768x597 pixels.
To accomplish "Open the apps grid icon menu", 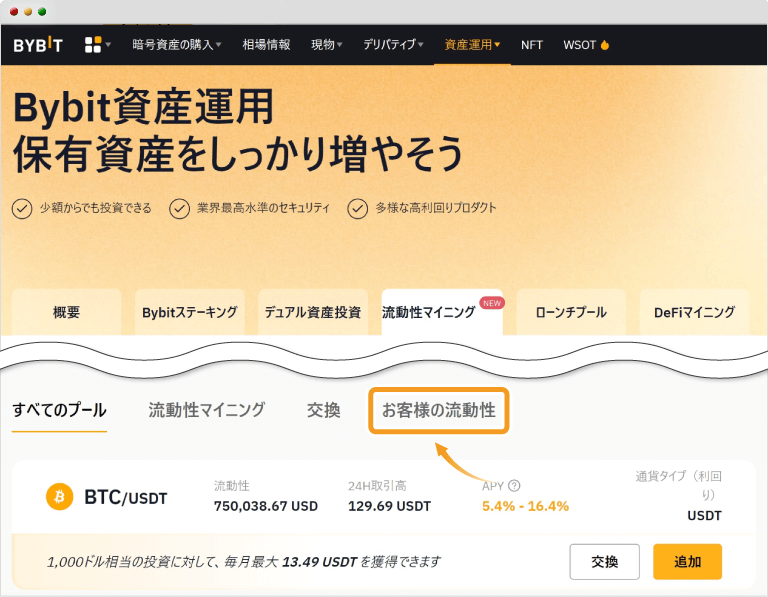I will pos(93,45).
